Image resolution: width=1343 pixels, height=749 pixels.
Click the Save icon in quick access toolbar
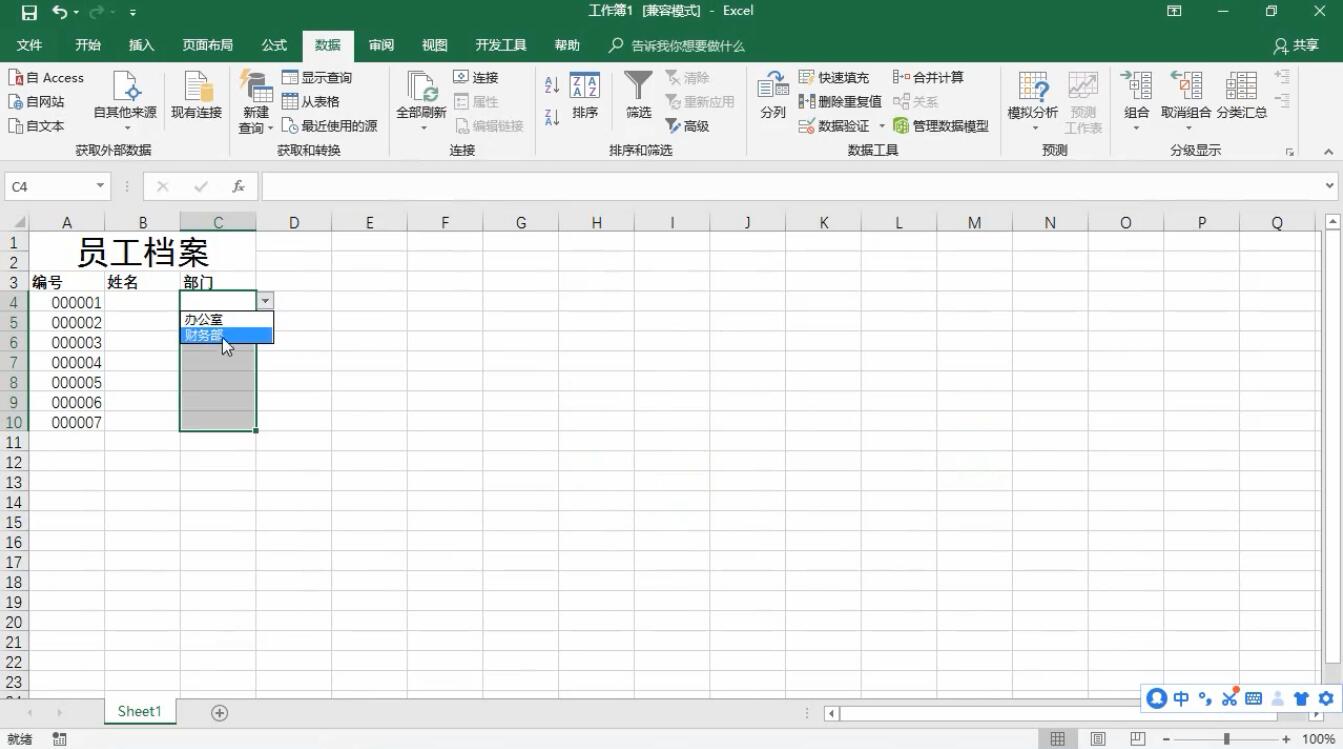(x=29, y=12)
